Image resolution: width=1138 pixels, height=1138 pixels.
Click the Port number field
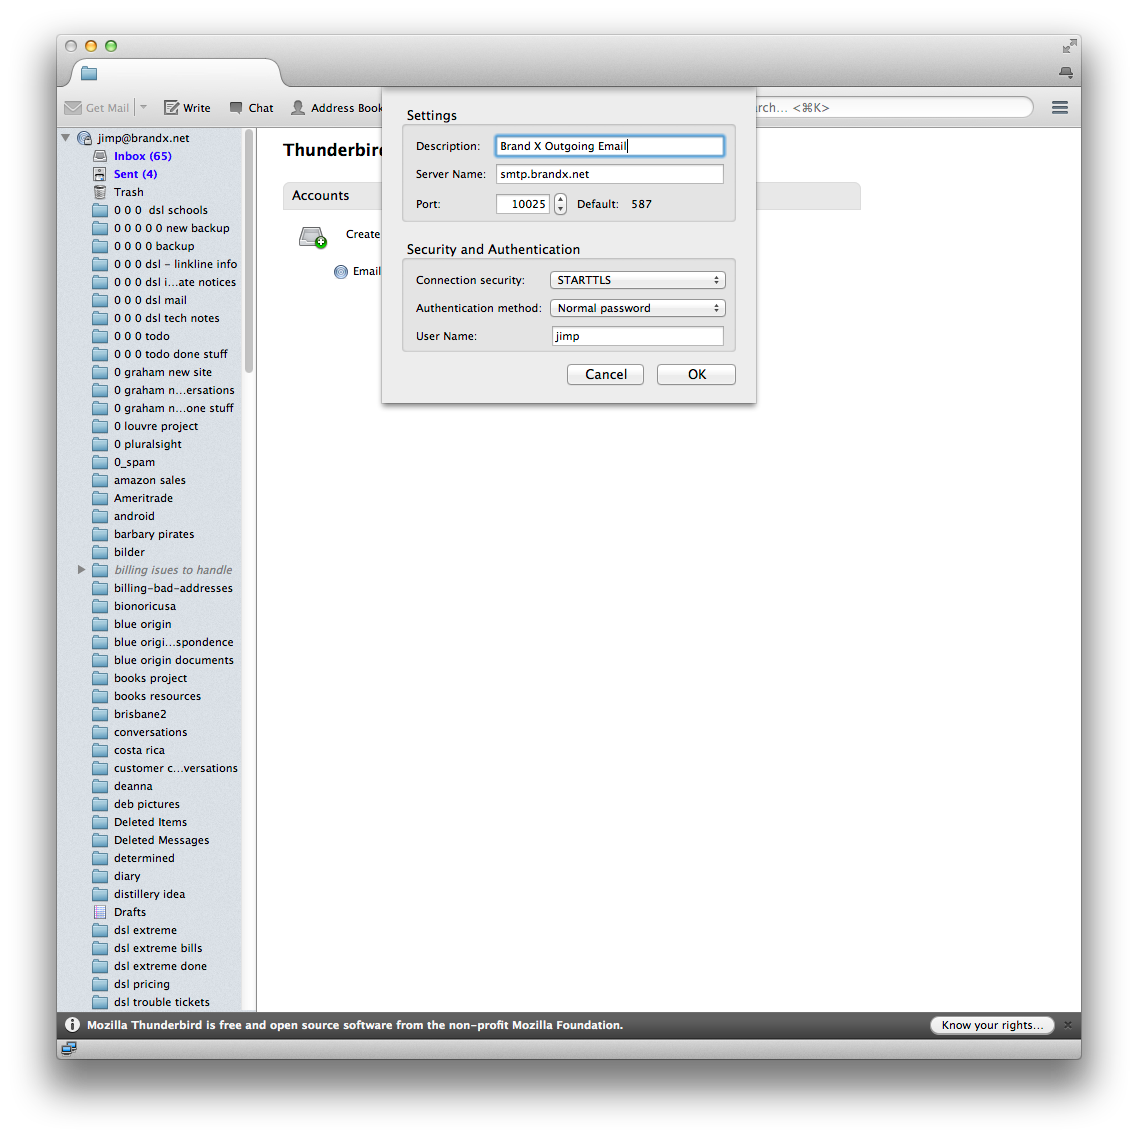[x=523, y=204]
